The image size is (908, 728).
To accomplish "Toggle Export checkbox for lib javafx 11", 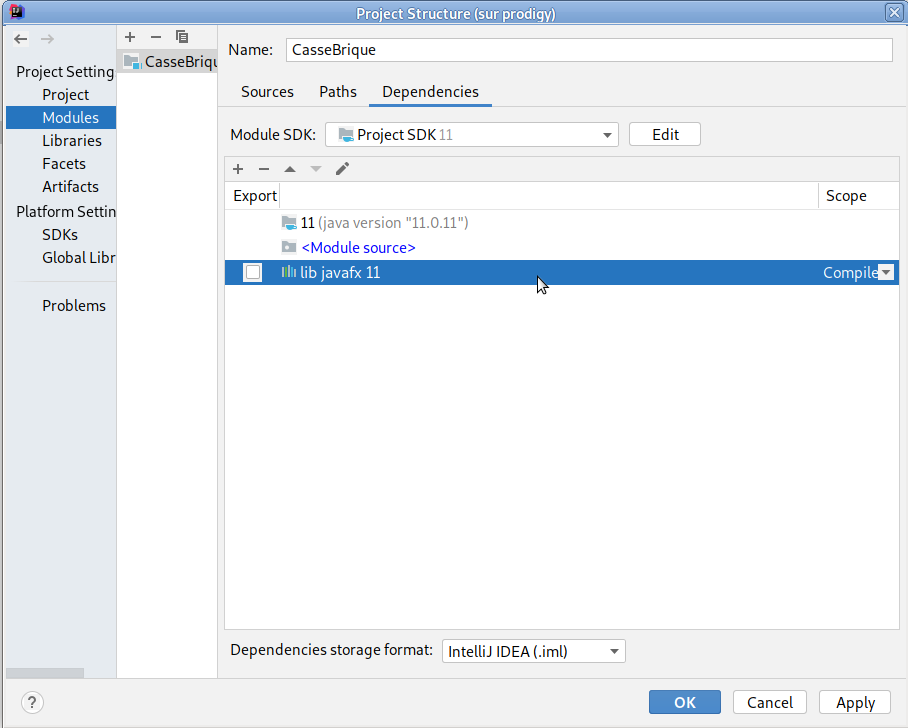I will pyautogui.click(x=253, y=272).
